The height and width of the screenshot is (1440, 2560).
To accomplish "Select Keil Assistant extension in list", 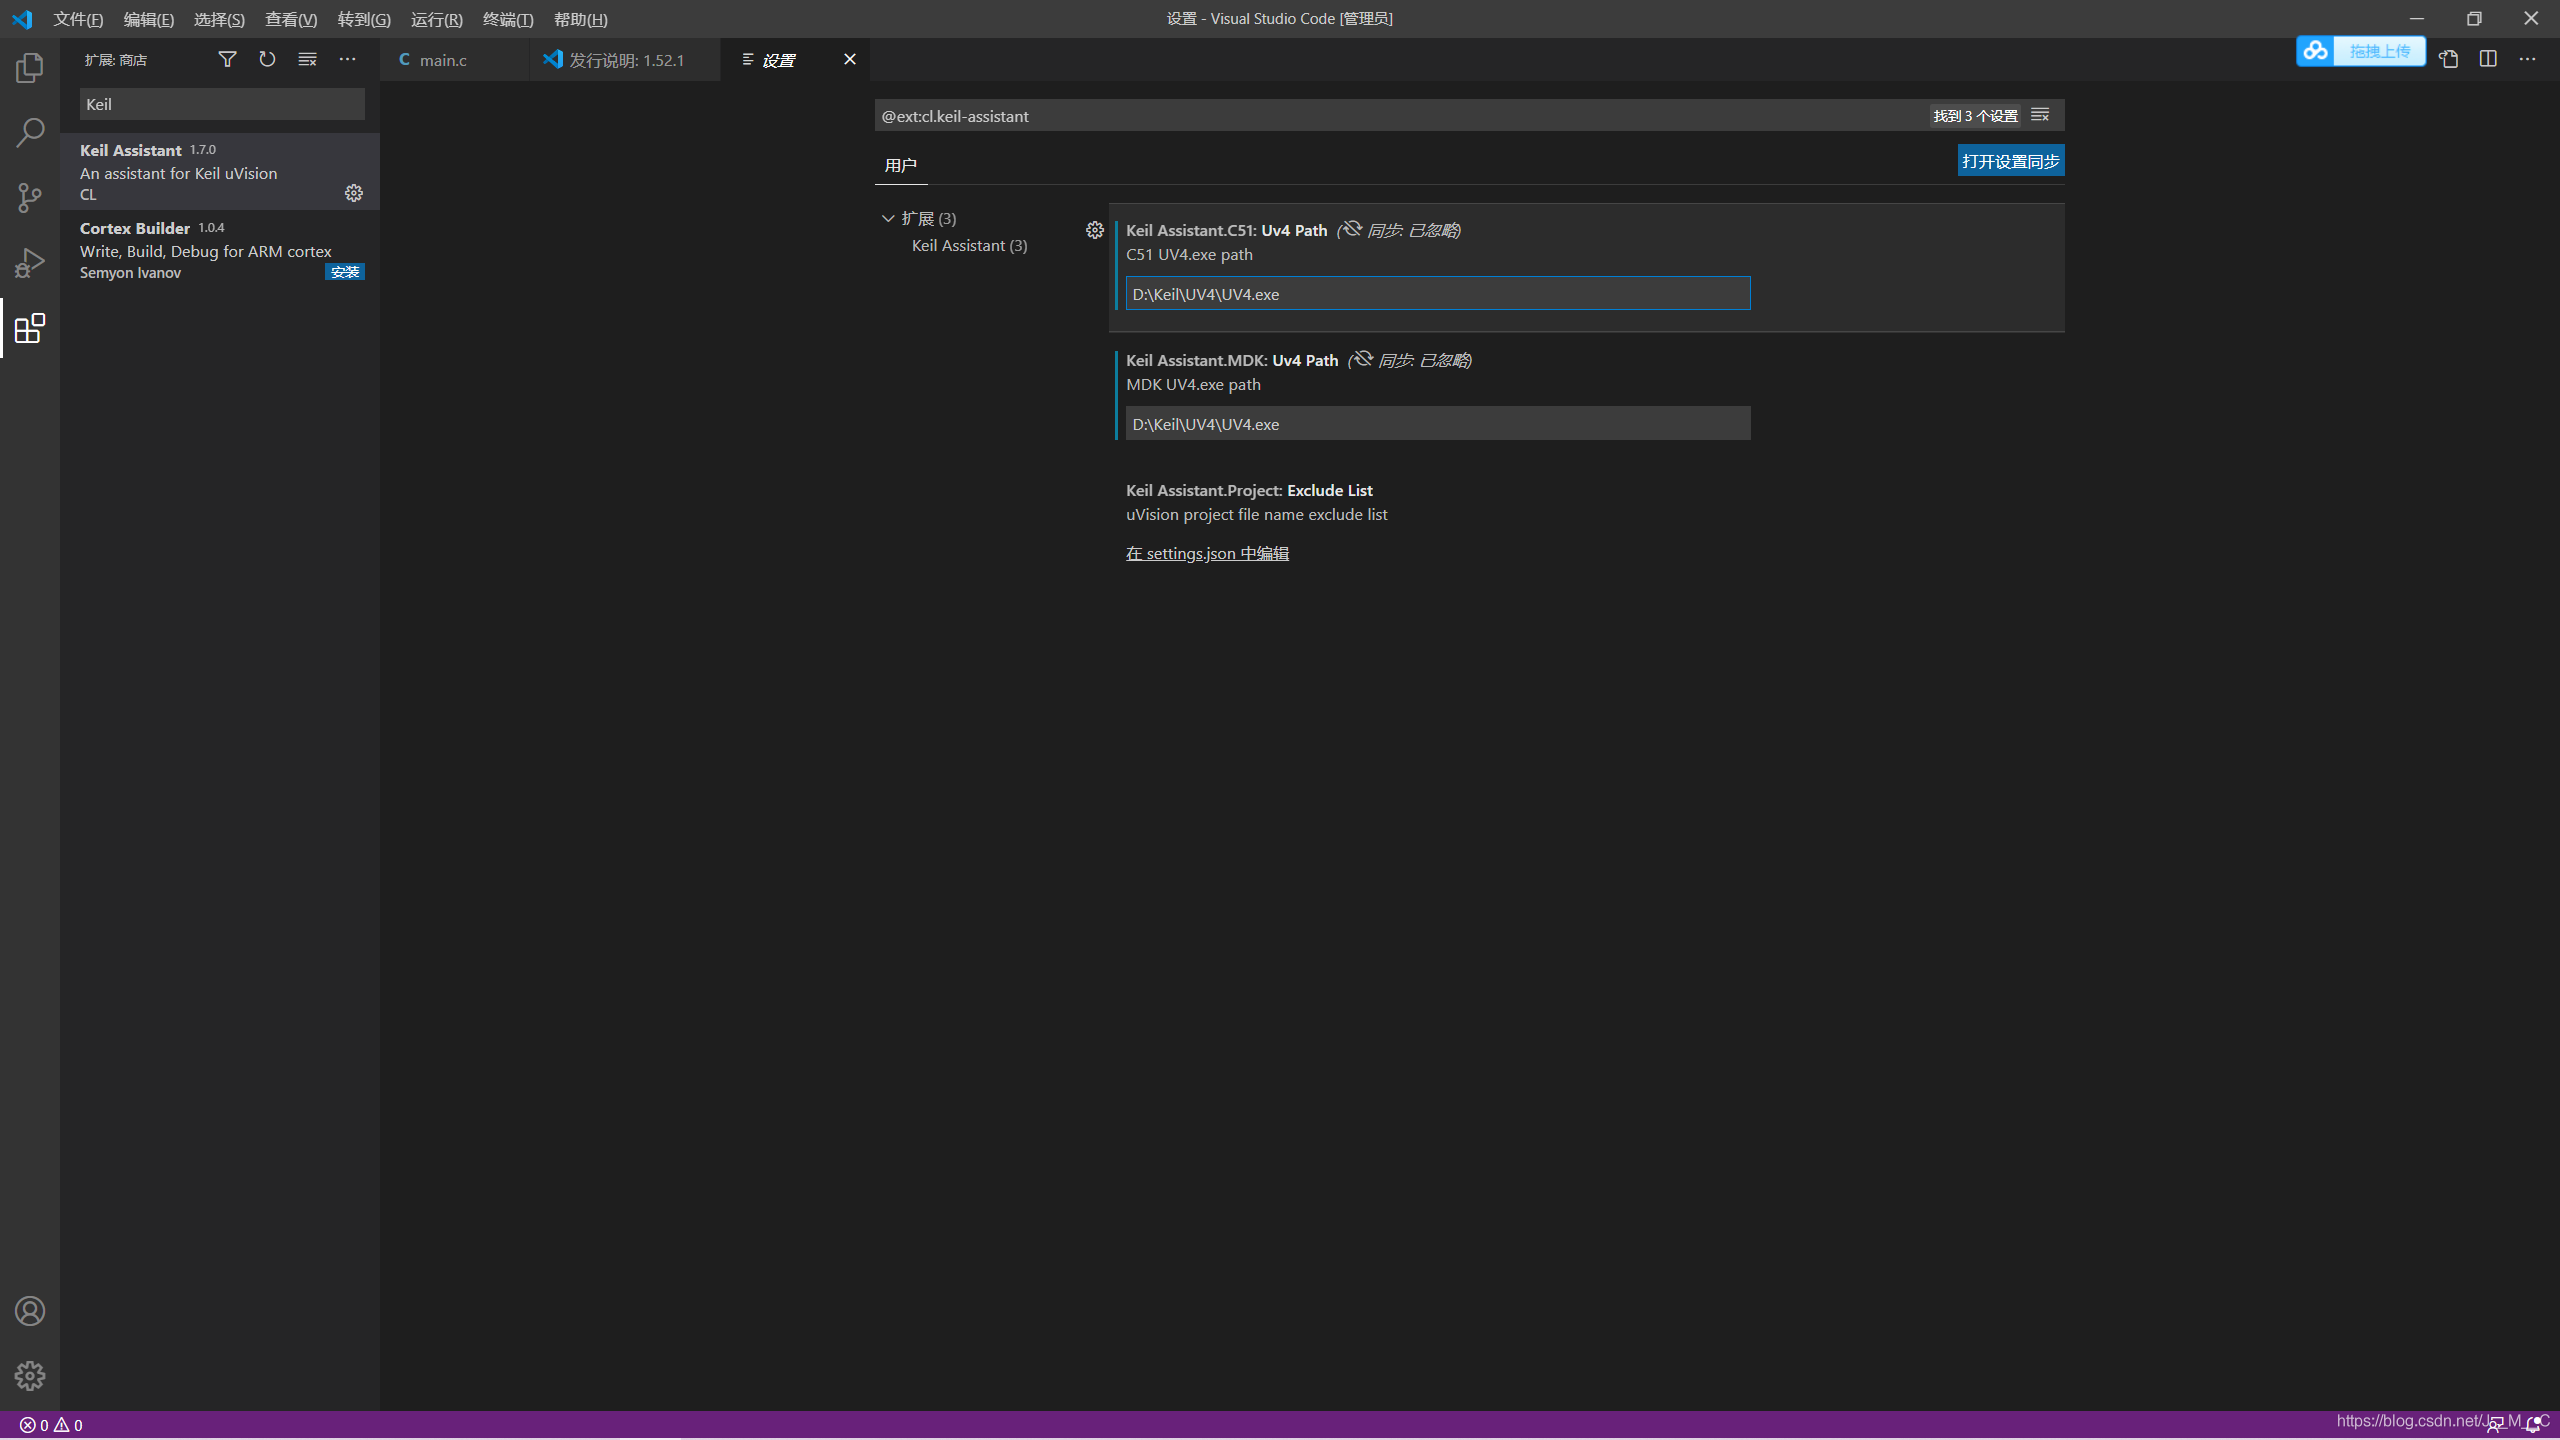I will click(220, 171).
